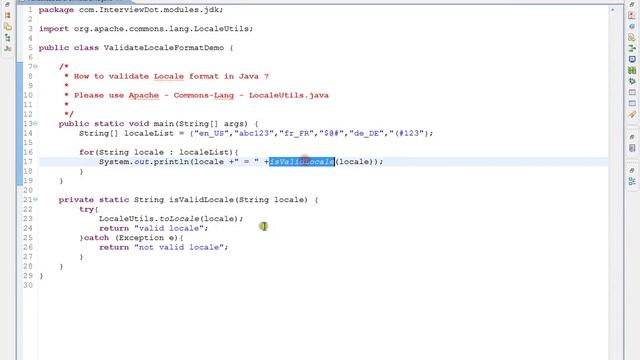Collapse the comment block at line 7
This screenshot has width=640, height=360.
36,66
